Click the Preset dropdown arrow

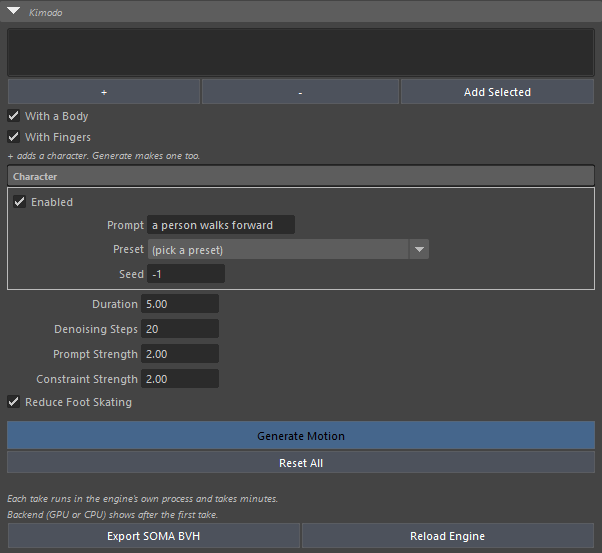(419, 250)
